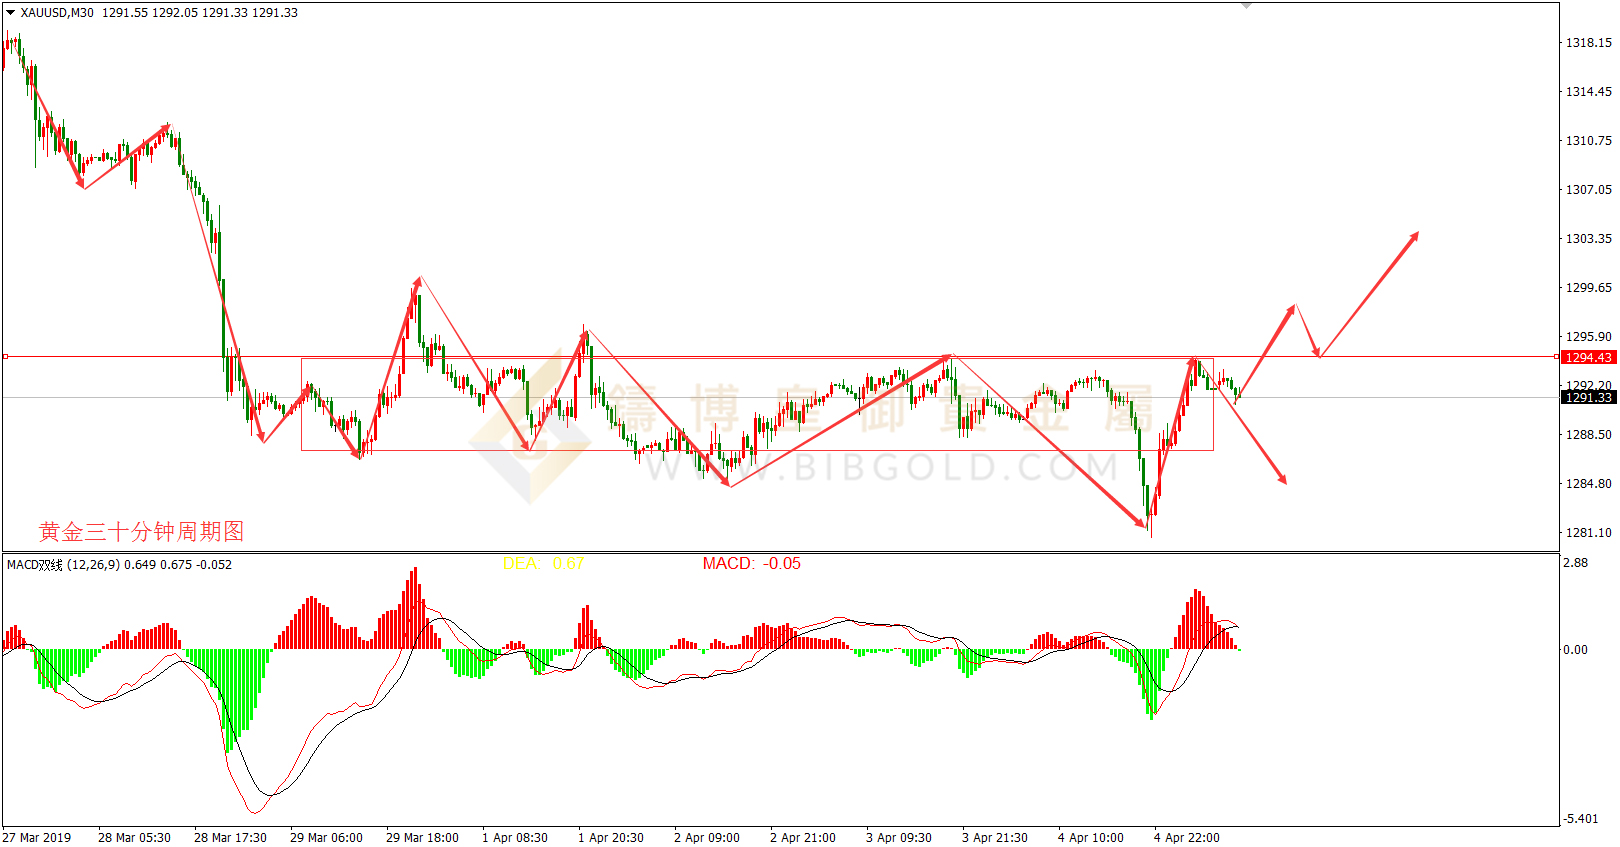Click the black 1291.33 current price tag
The width and height of the screenshot is (1620, 847).
(x=1588, y=397)
